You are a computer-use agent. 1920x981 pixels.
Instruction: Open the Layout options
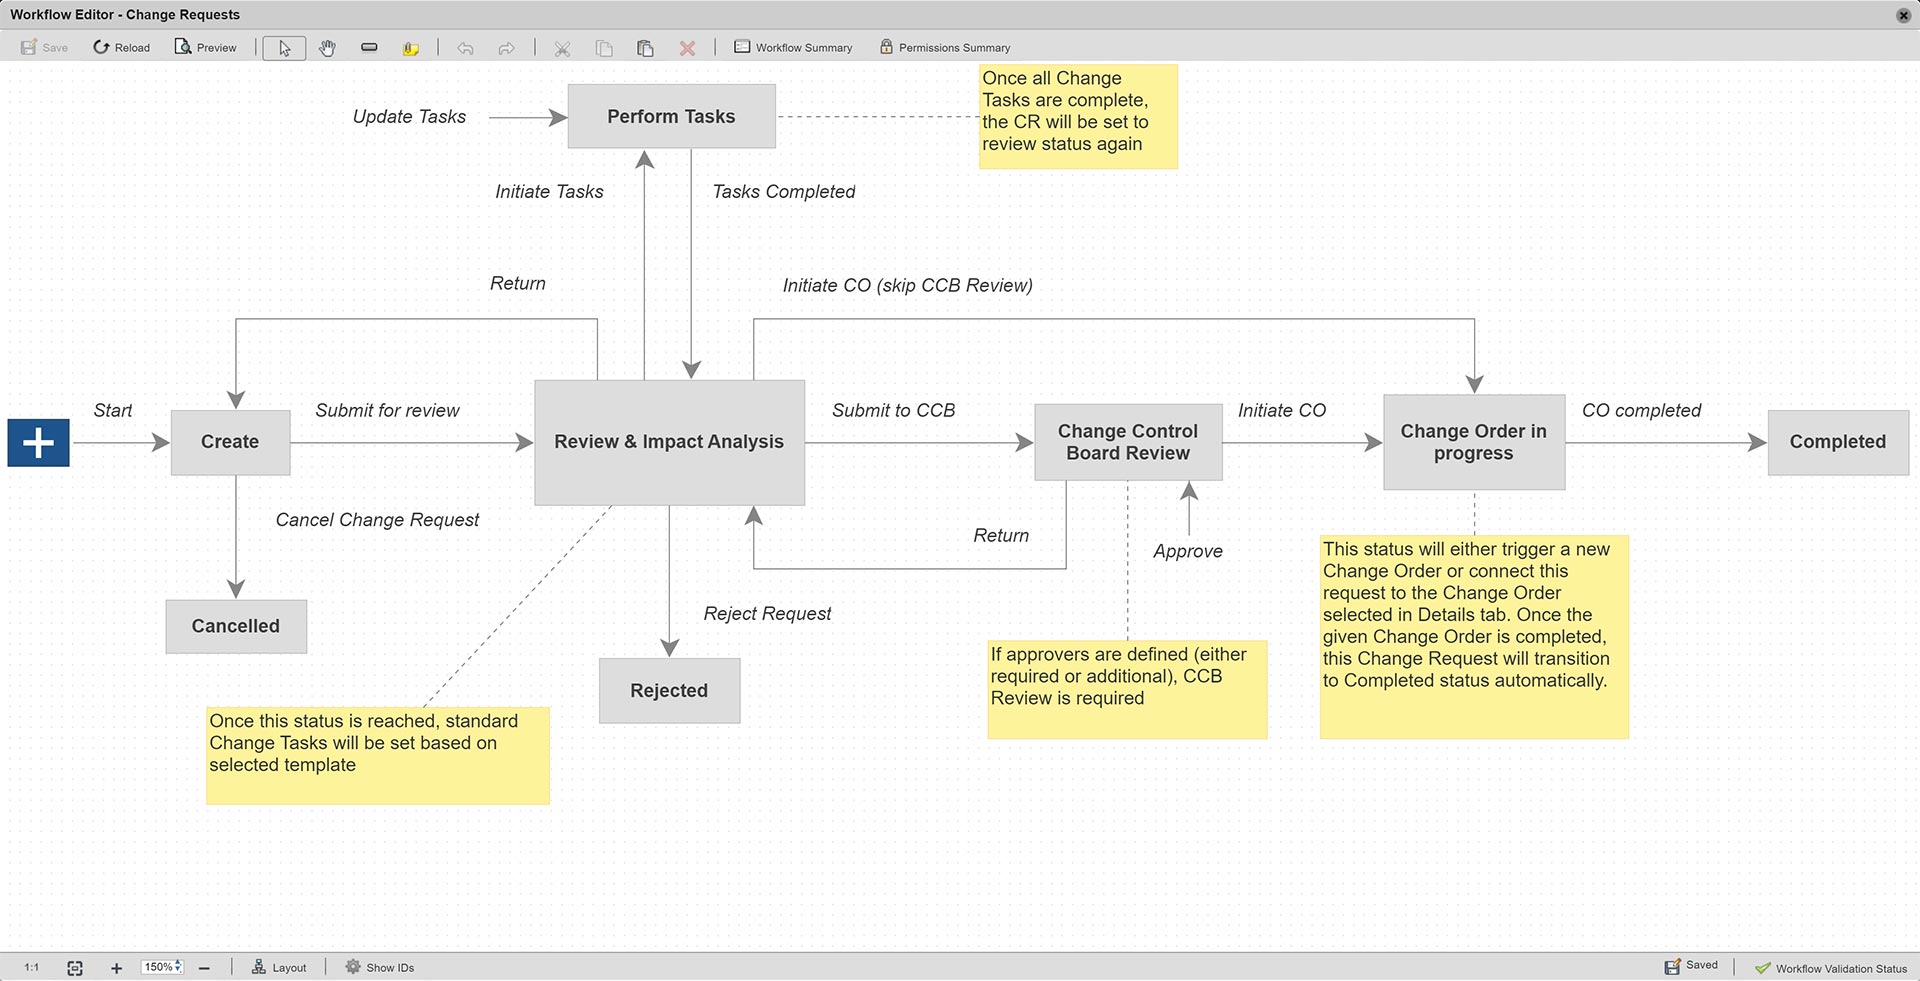click(279, 967)
